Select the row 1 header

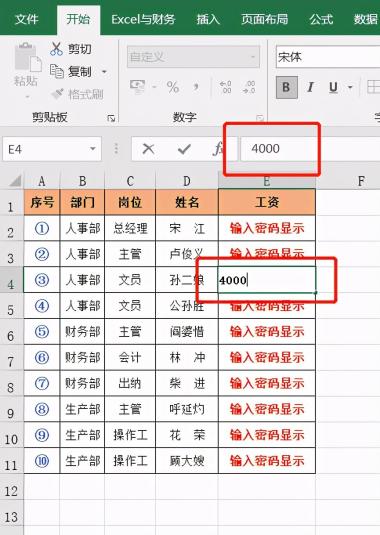tap(11, 203)
